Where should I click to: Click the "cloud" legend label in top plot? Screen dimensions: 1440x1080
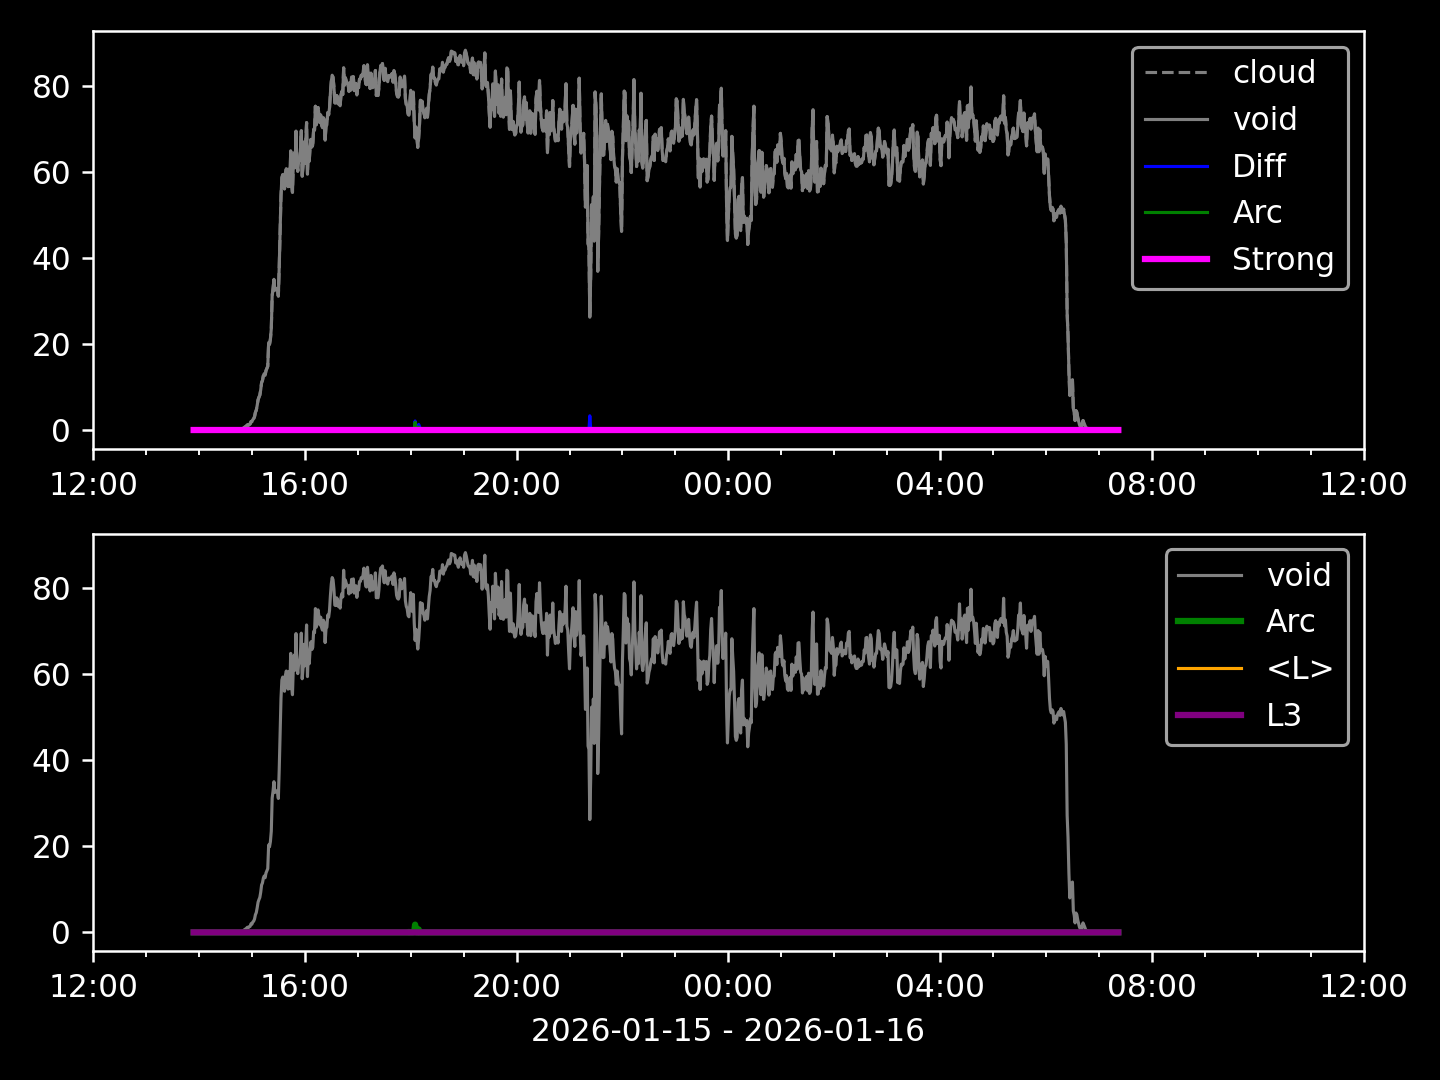(x=1273, y=73)
